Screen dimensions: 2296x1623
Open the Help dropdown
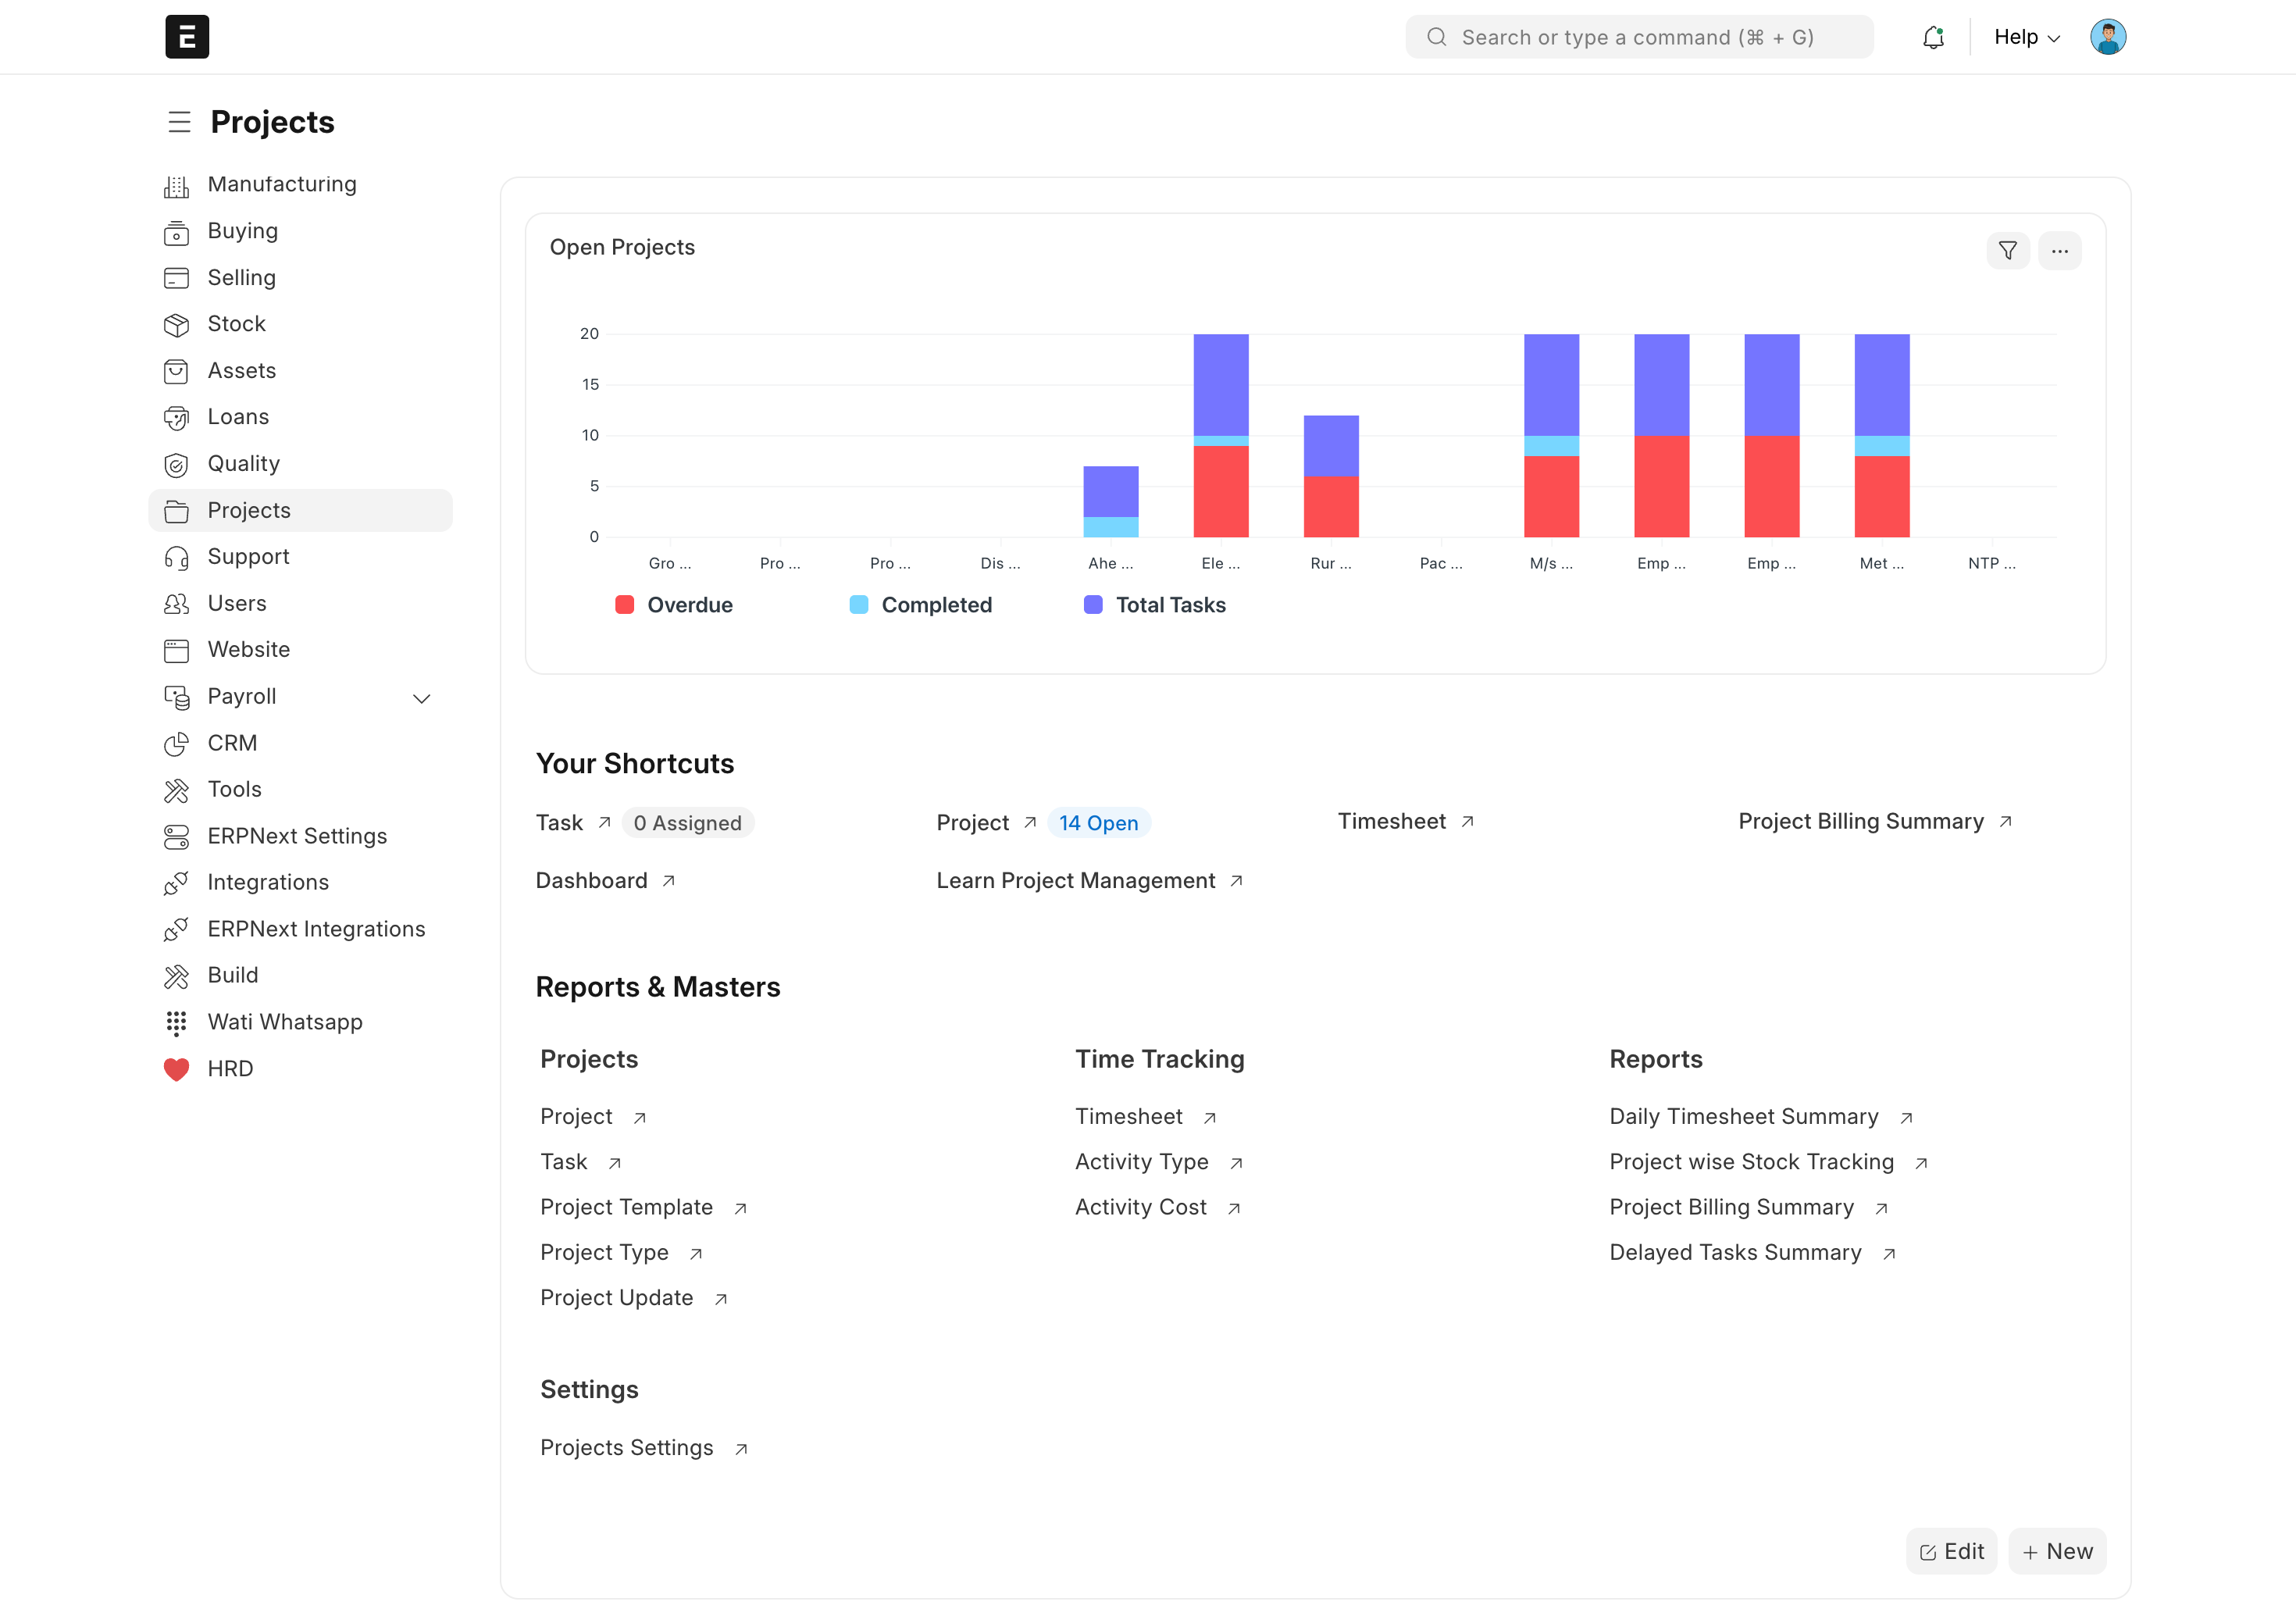click(x=2026, y=37)
